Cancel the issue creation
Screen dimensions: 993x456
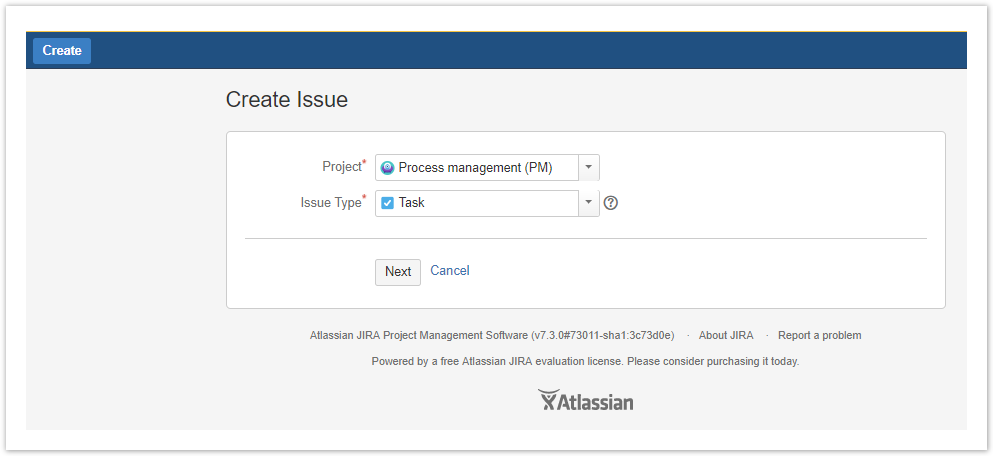tap(449, 271)
